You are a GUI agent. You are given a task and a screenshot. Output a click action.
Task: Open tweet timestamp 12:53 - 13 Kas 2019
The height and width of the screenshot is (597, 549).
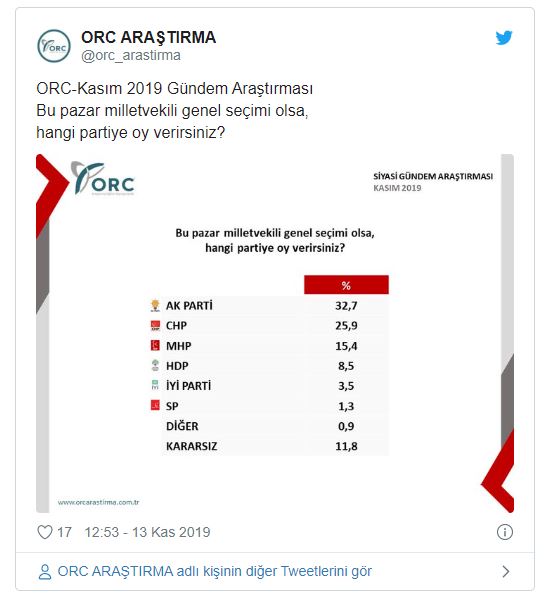(x=147, y=532)
